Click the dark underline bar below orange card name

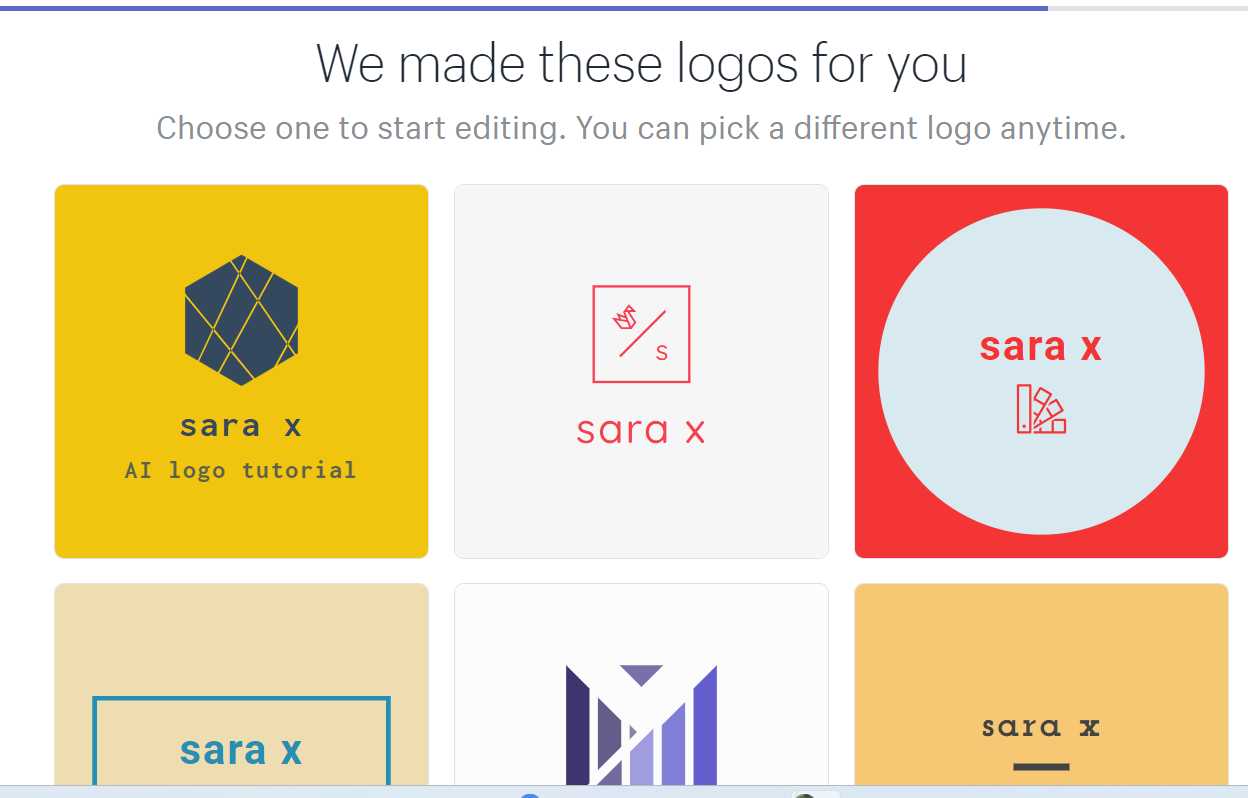(1041, 767)
